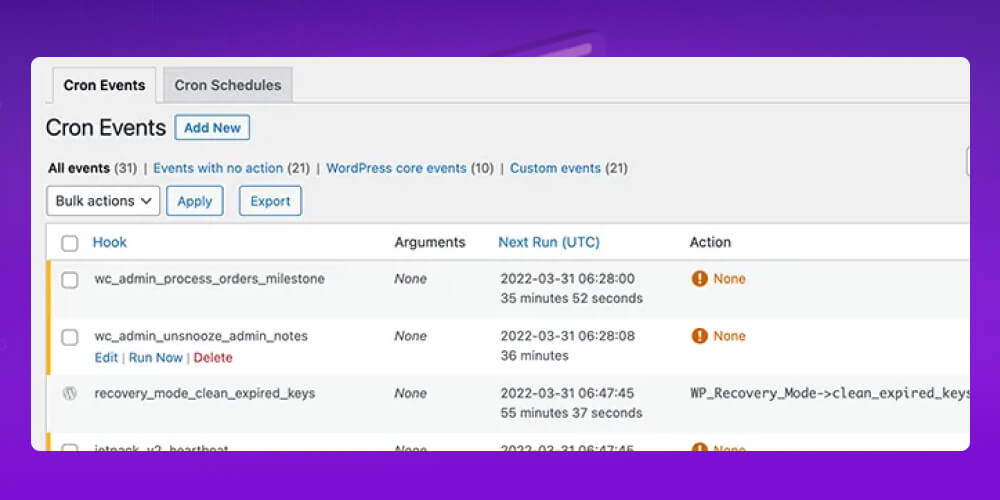Click the warning icon in wc_admin_process_orders_milestone row
This screenshot has height=500, width=1000.
click(700, 279)
